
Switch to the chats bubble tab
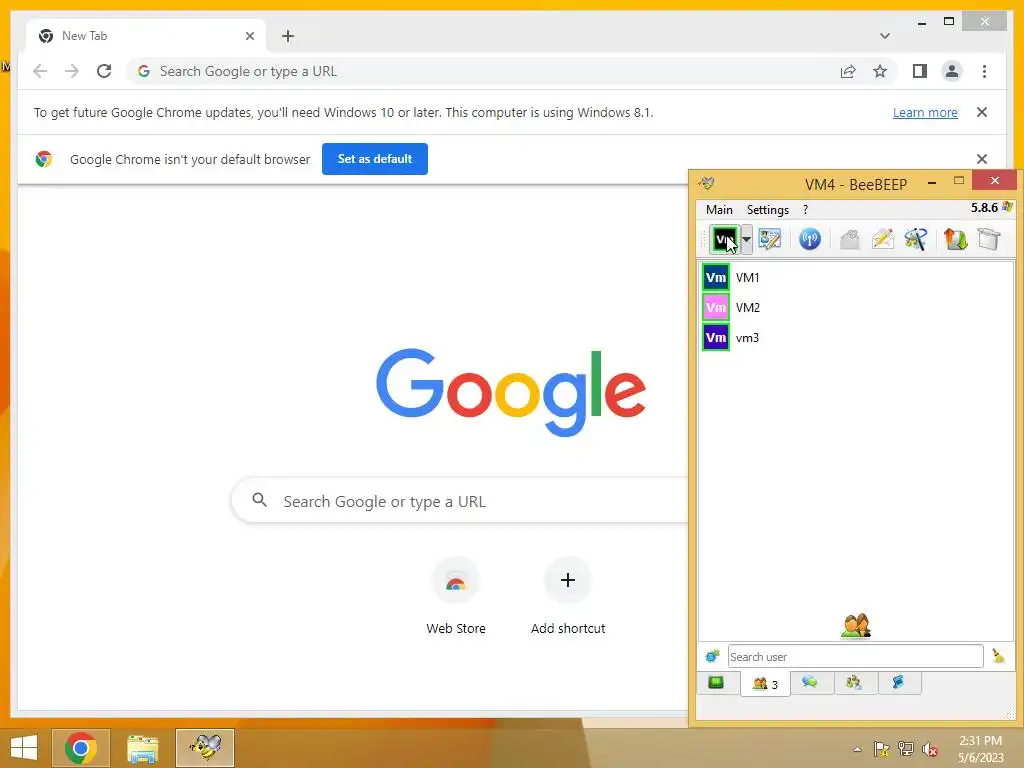pos(810,682)
